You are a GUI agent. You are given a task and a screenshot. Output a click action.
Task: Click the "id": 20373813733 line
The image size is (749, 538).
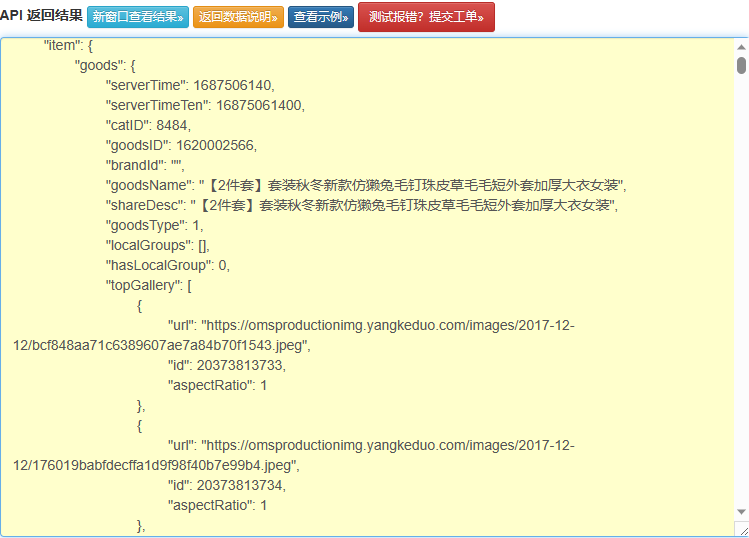pos(227,366)
